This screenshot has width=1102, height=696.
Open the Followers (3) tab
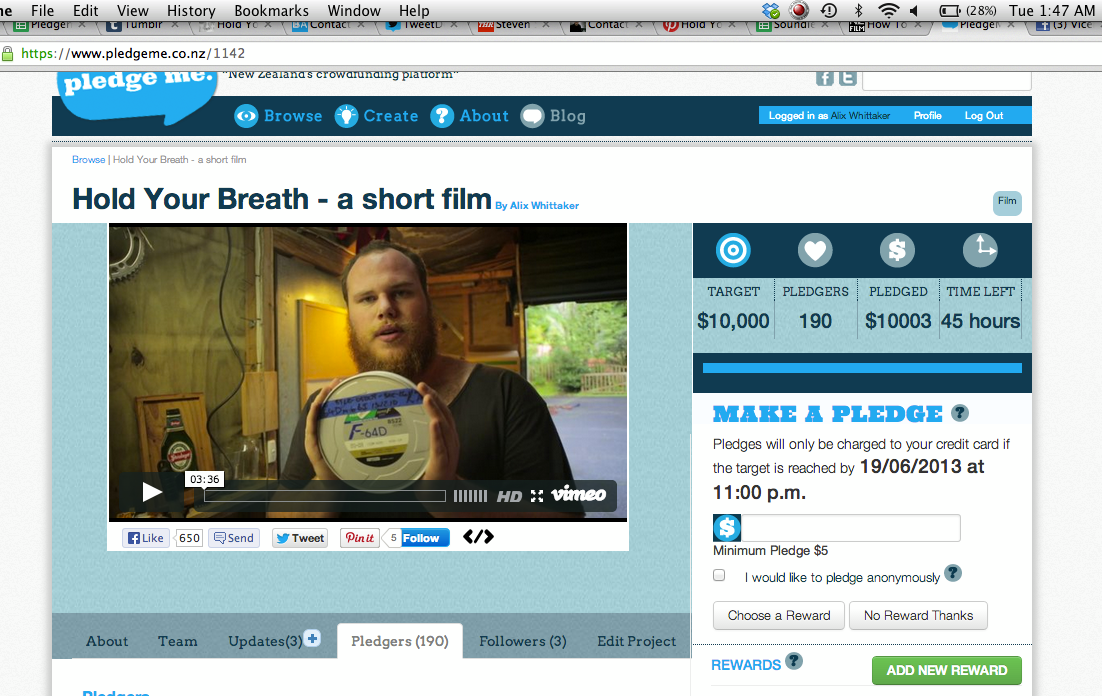point(522,642)
